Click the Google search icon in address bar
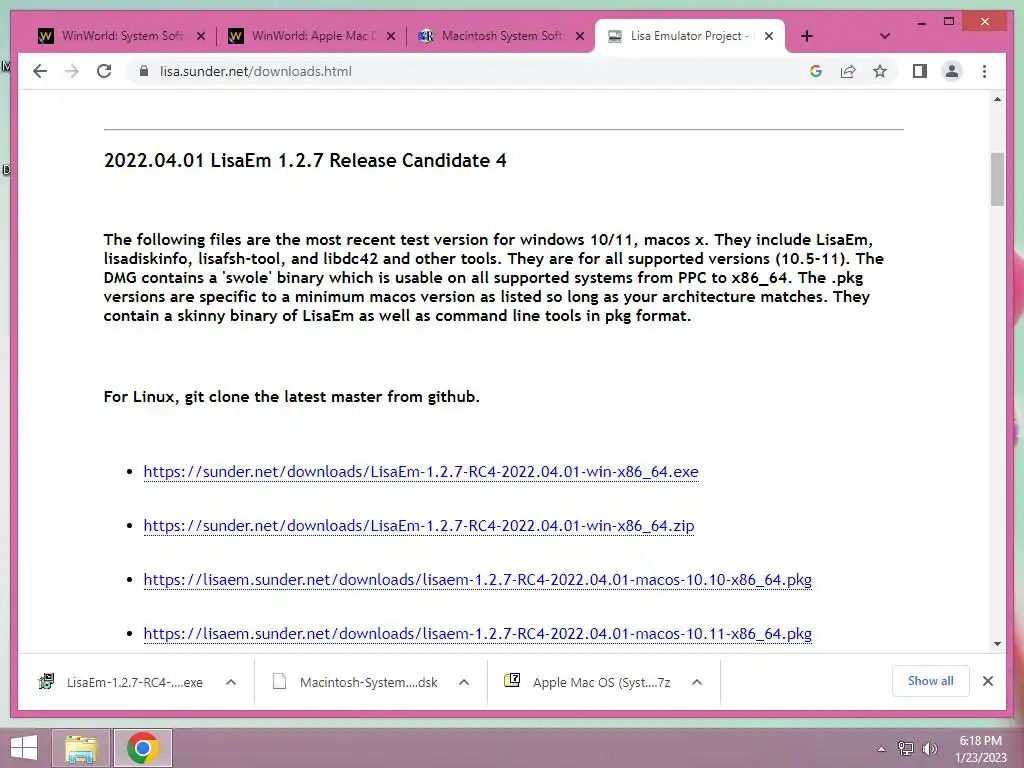The height and width of the screenshot is (768, 1024). coord(816,71)
